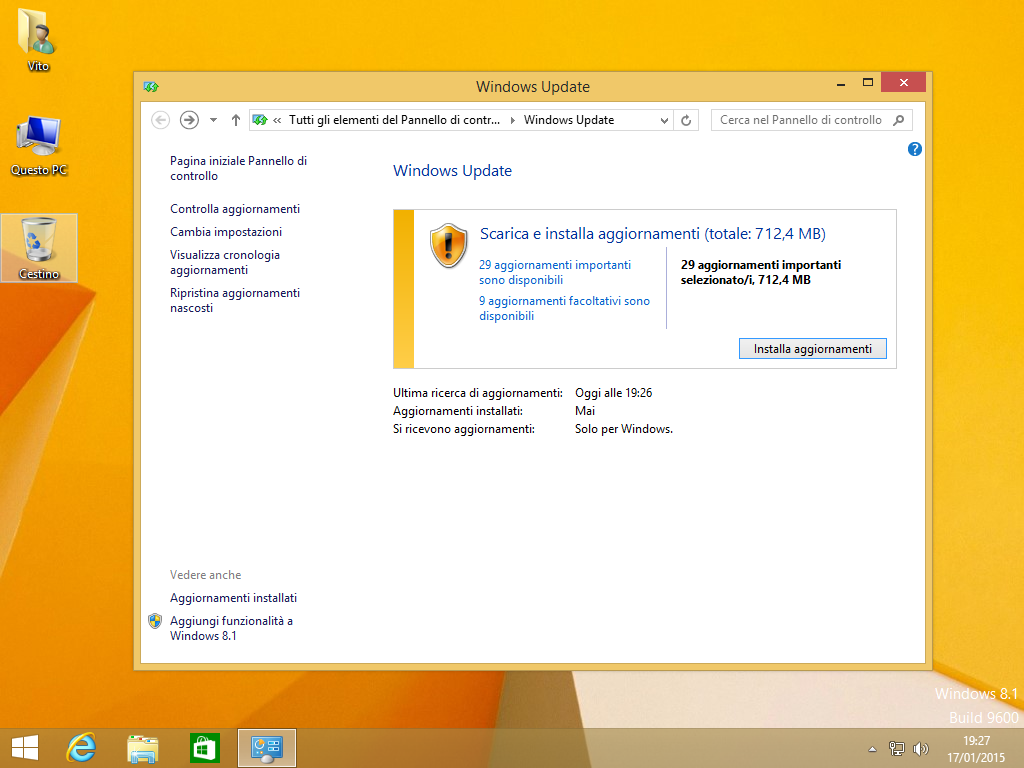Click the 'Oggi alle 19:26' text

pyautogui.click(x=613, y=393)
